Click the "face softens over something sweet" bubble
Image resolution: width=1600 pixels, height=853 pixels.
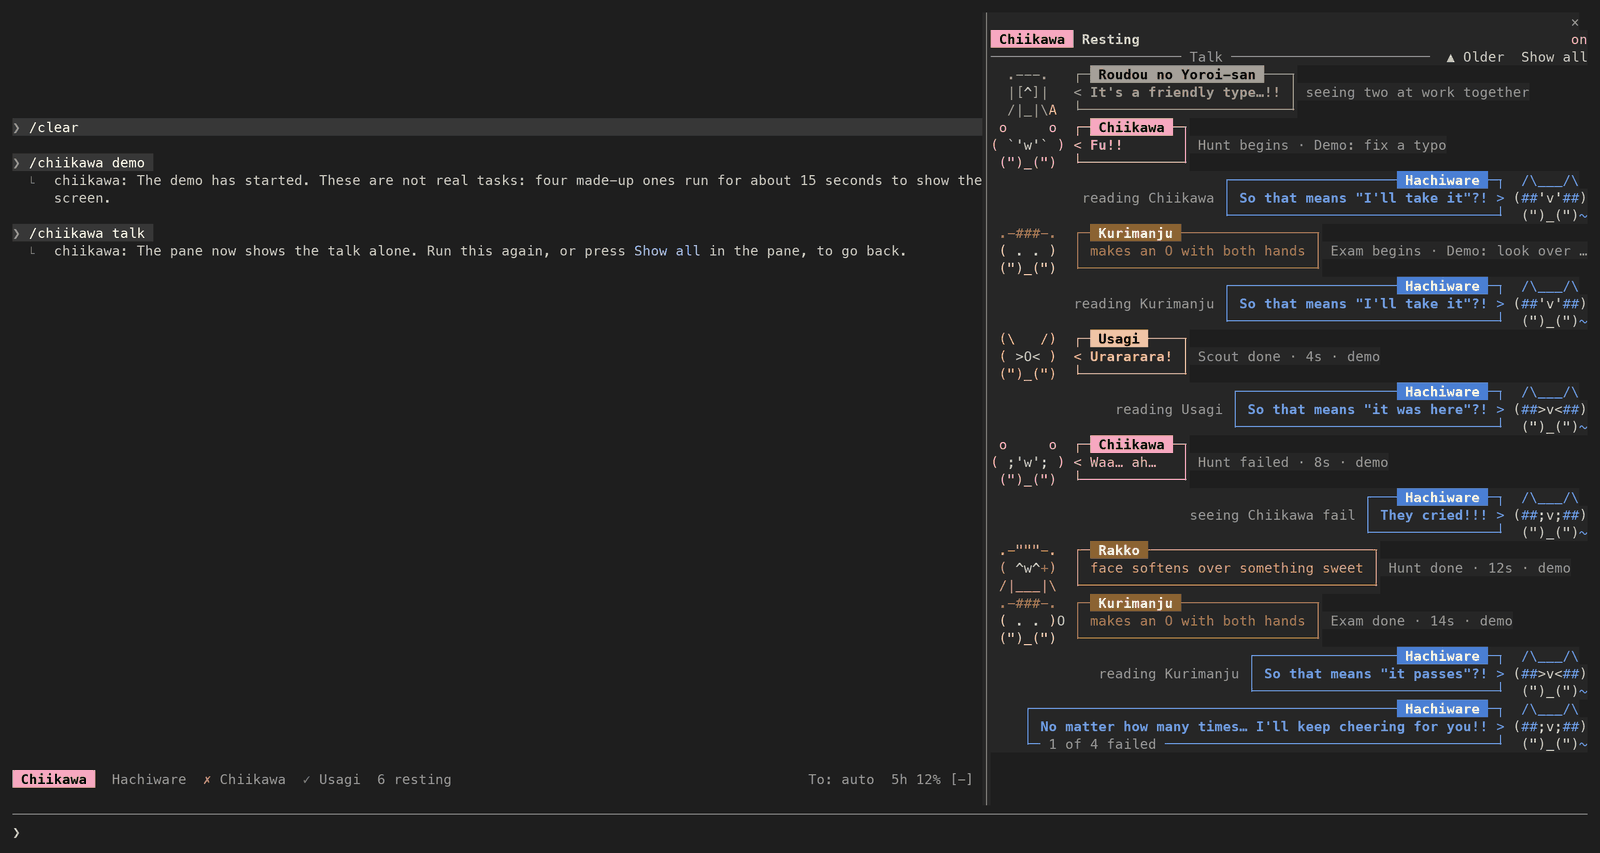click(1227, 568)
